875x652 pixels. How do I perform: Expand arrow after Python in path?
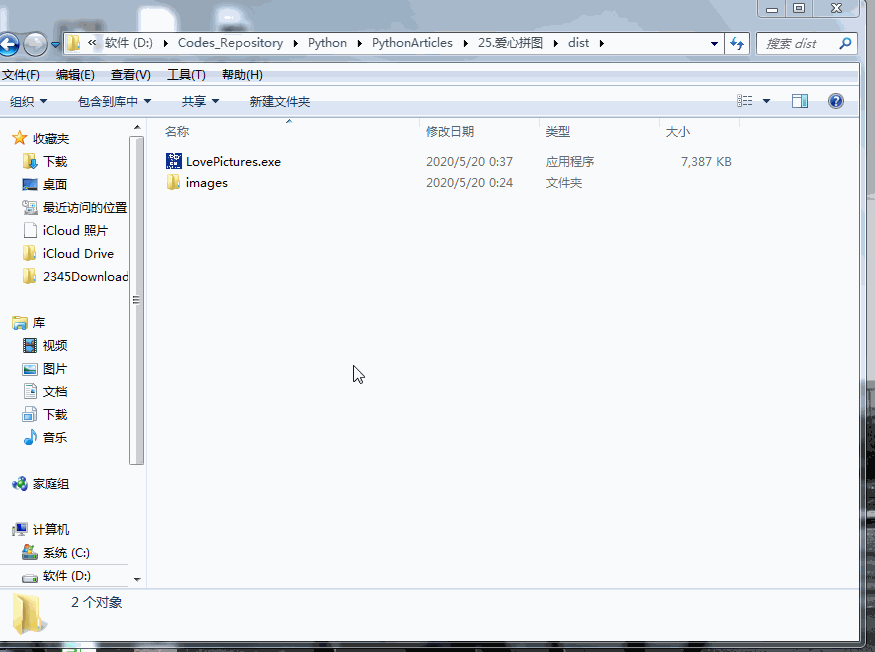pos(359,43)
